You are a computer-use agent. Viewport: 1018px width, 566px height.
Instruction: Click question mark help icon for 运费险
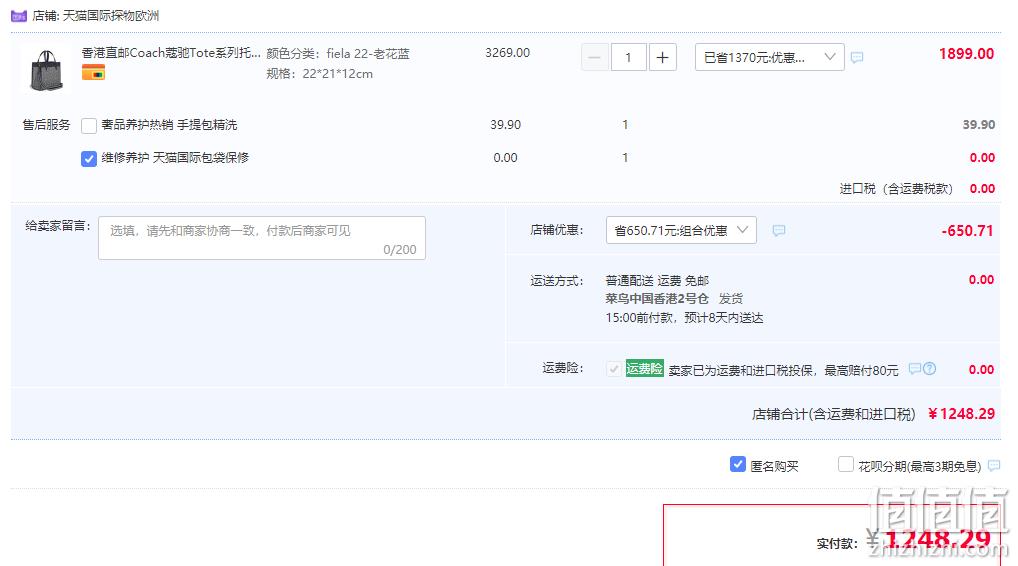point(930,369)
